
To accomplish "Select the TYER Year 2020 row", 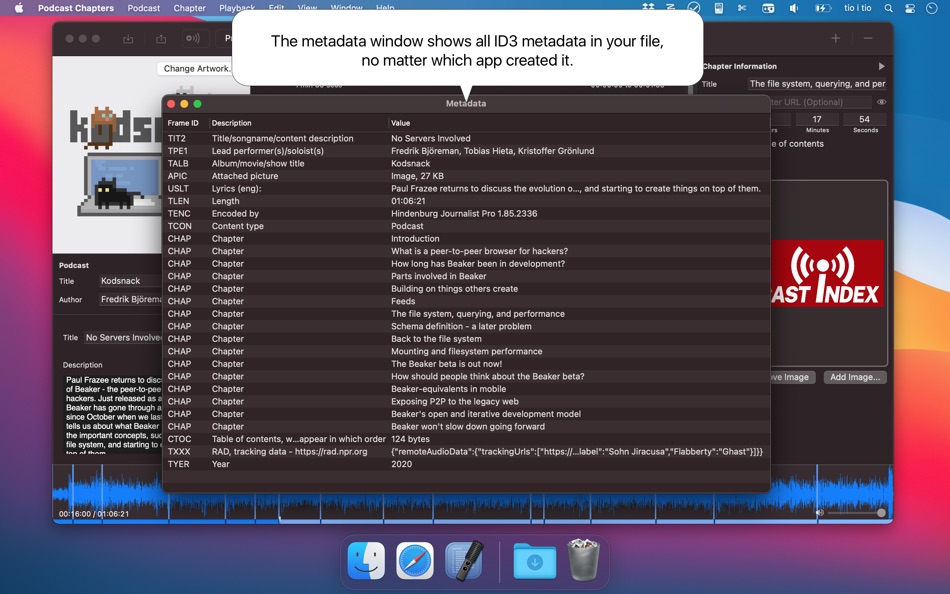I will [466, 464].
